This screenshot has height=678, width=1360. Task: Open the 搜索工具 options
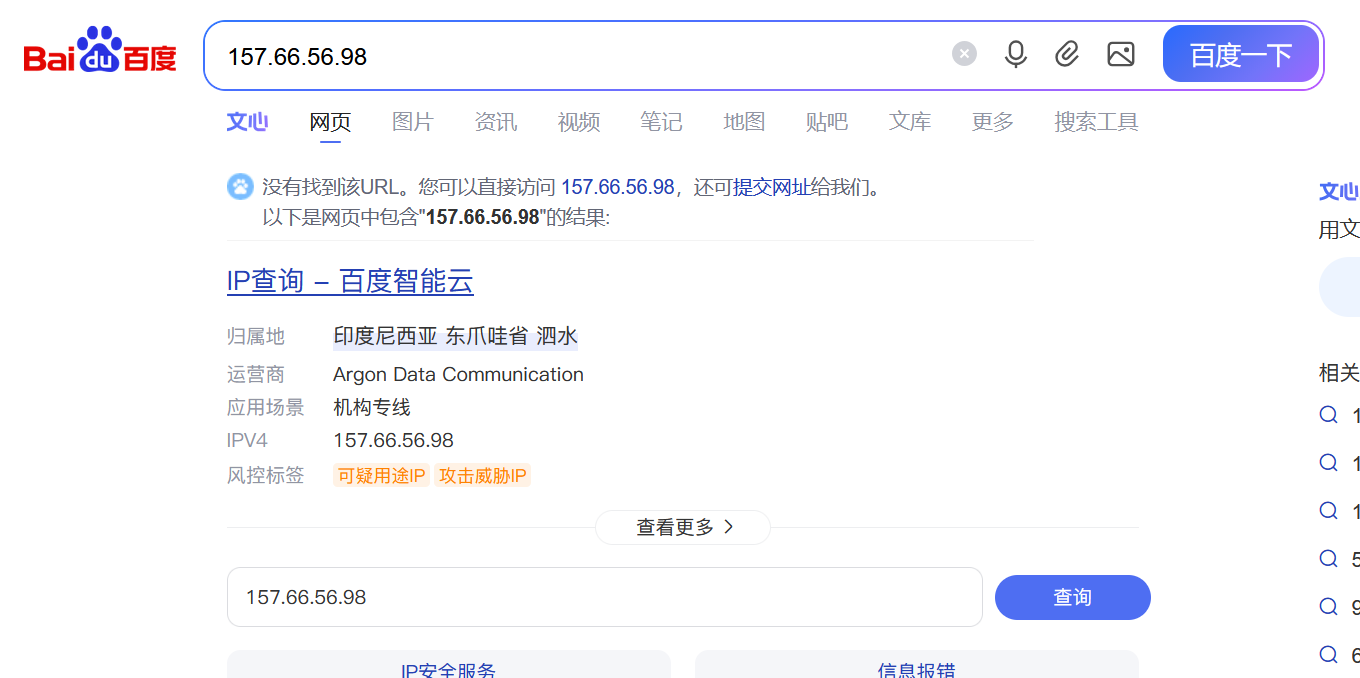pyautogui.click(x=1096, y=121)
